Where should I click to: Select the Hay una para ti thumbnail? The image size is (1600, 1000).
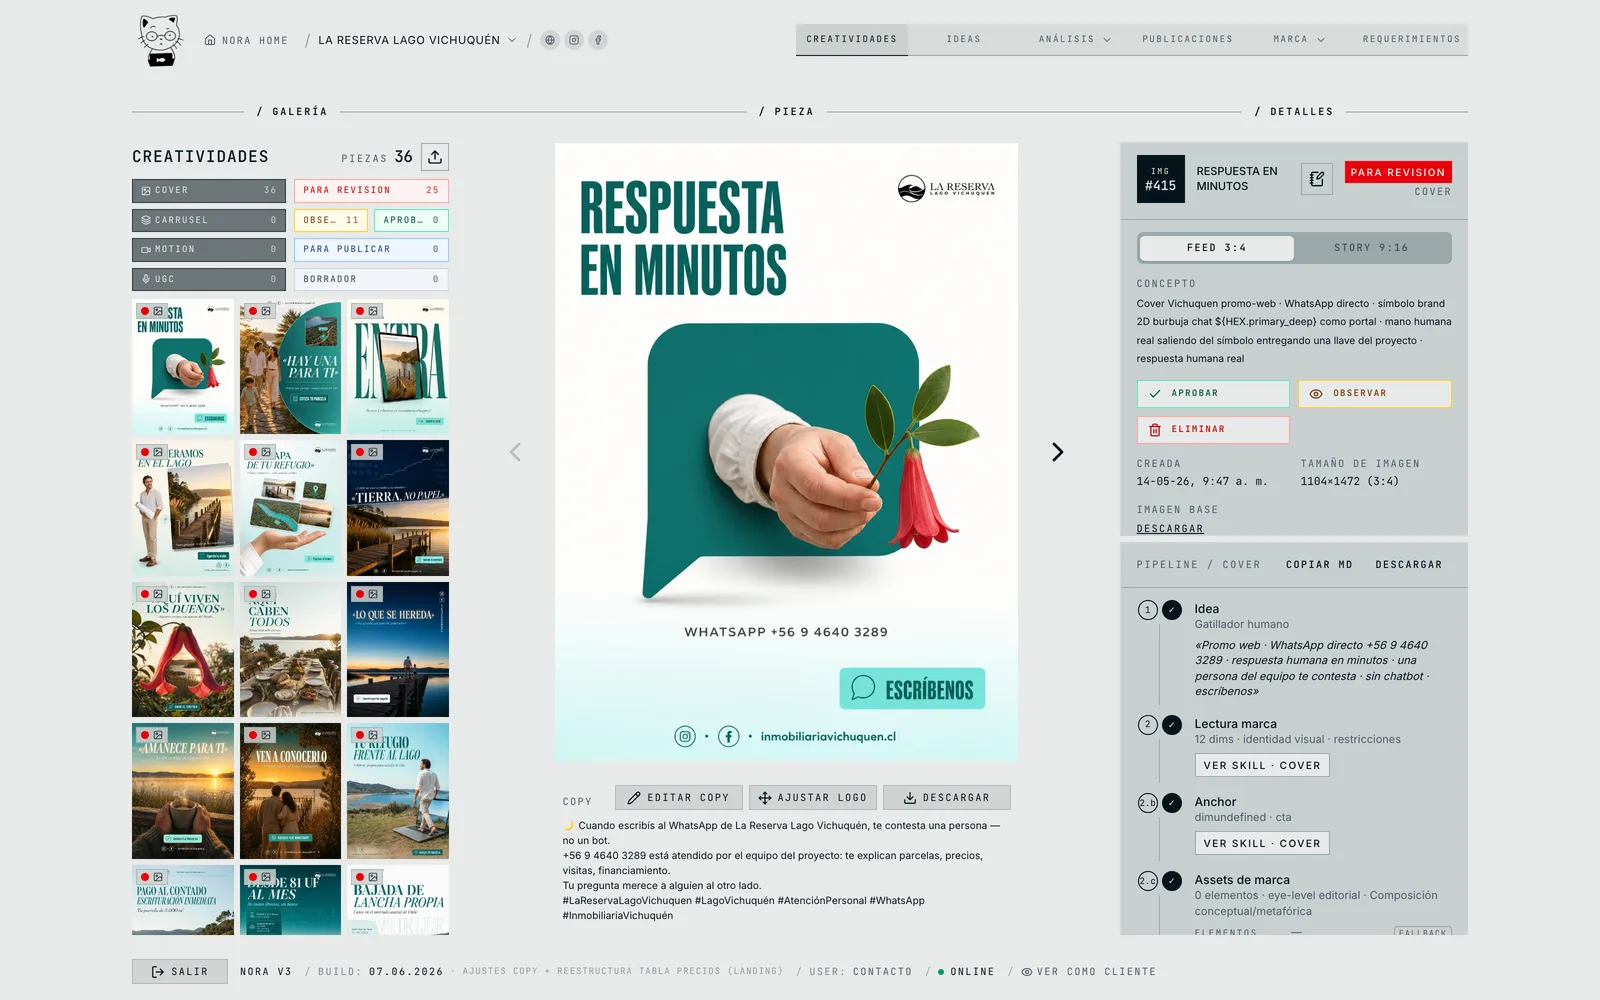290,366
